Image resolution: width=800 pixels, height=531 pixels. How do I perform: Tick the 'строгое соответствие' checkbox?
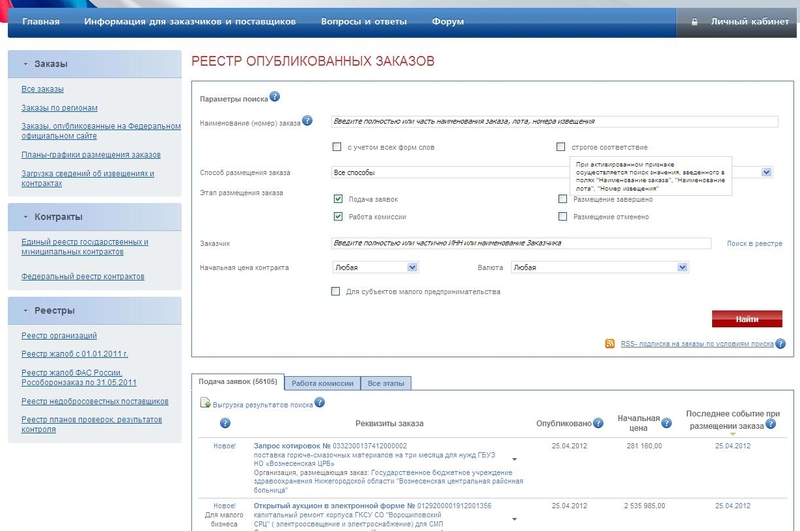click(561, 147)
